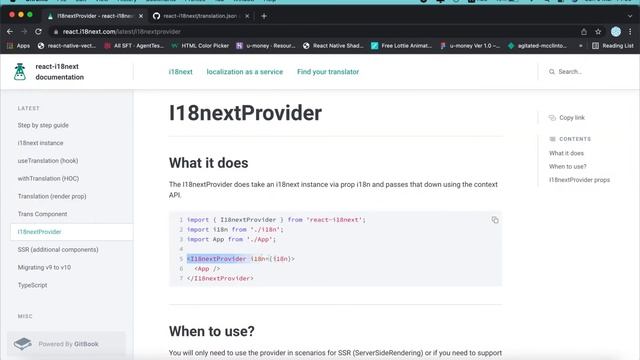
Task: Open the Find your translator link
Action: pos(328,72)
